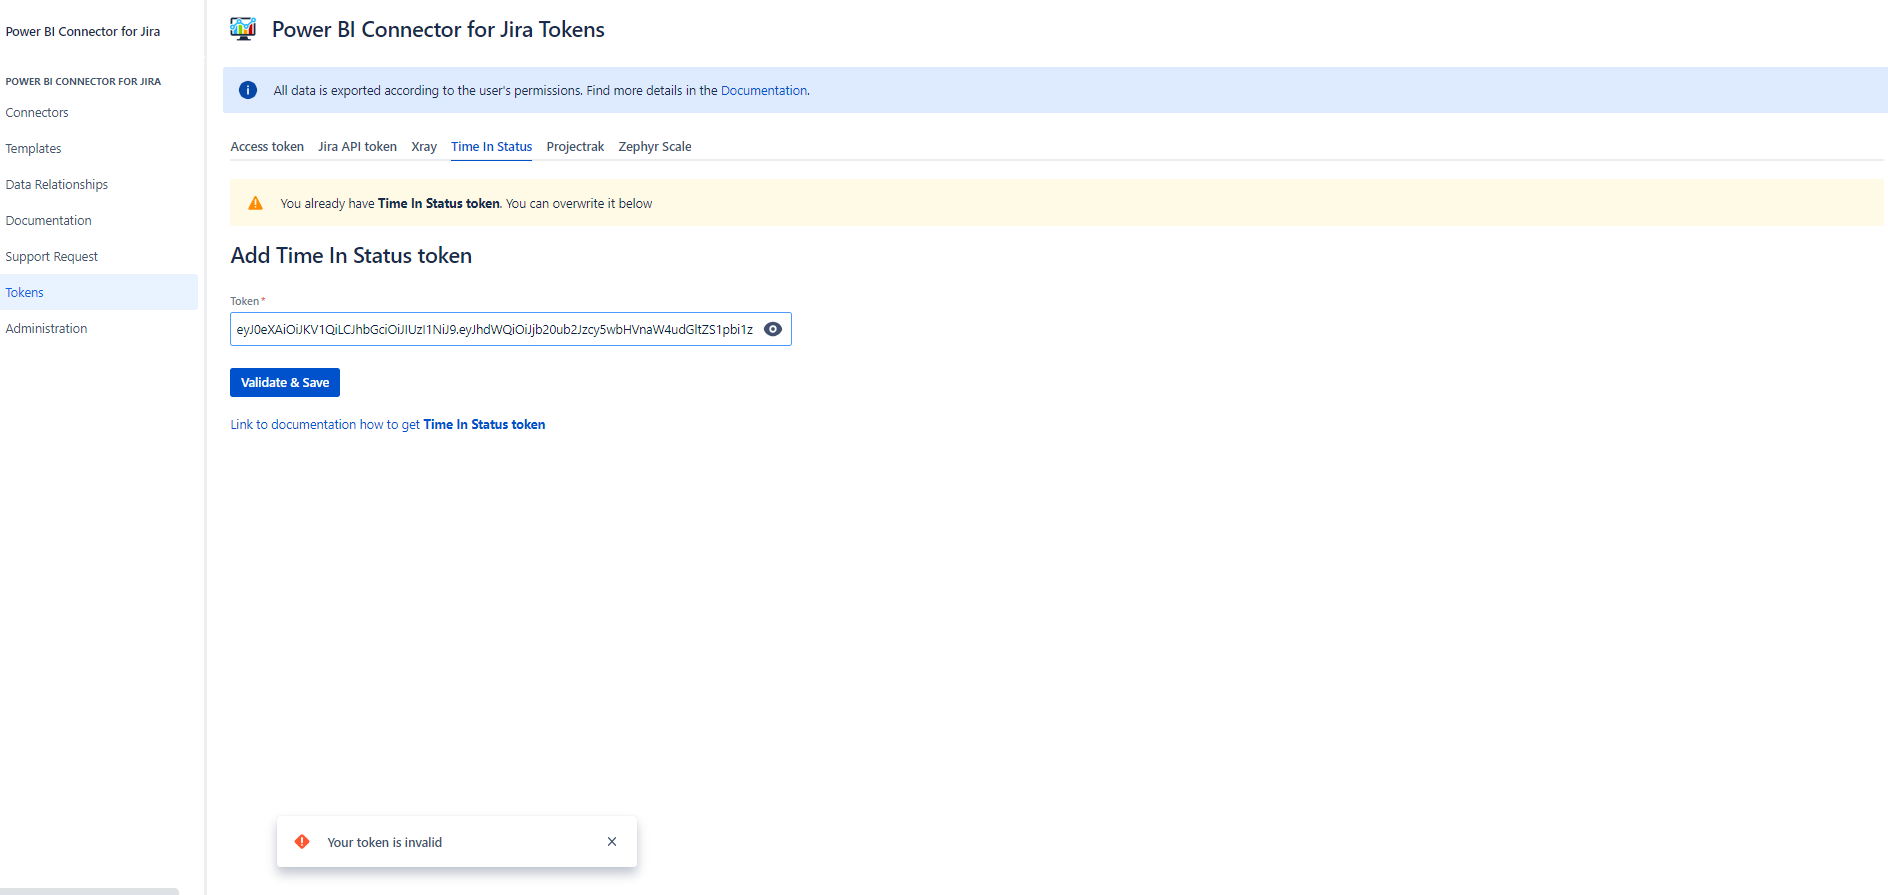Open Templates in the sidebar
The height and width of the screenshot is (895, 1888).
click(x=33, y=148)
